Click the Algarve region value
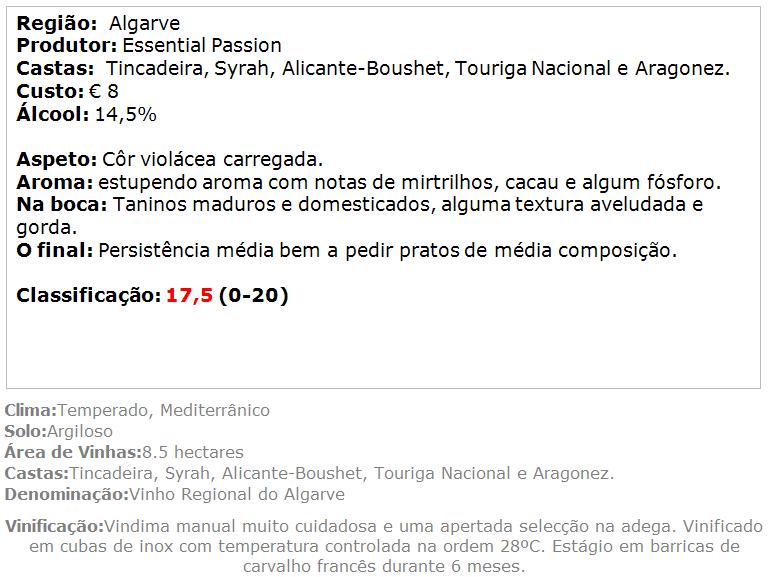769x577 pixels. tap(145, 24)
